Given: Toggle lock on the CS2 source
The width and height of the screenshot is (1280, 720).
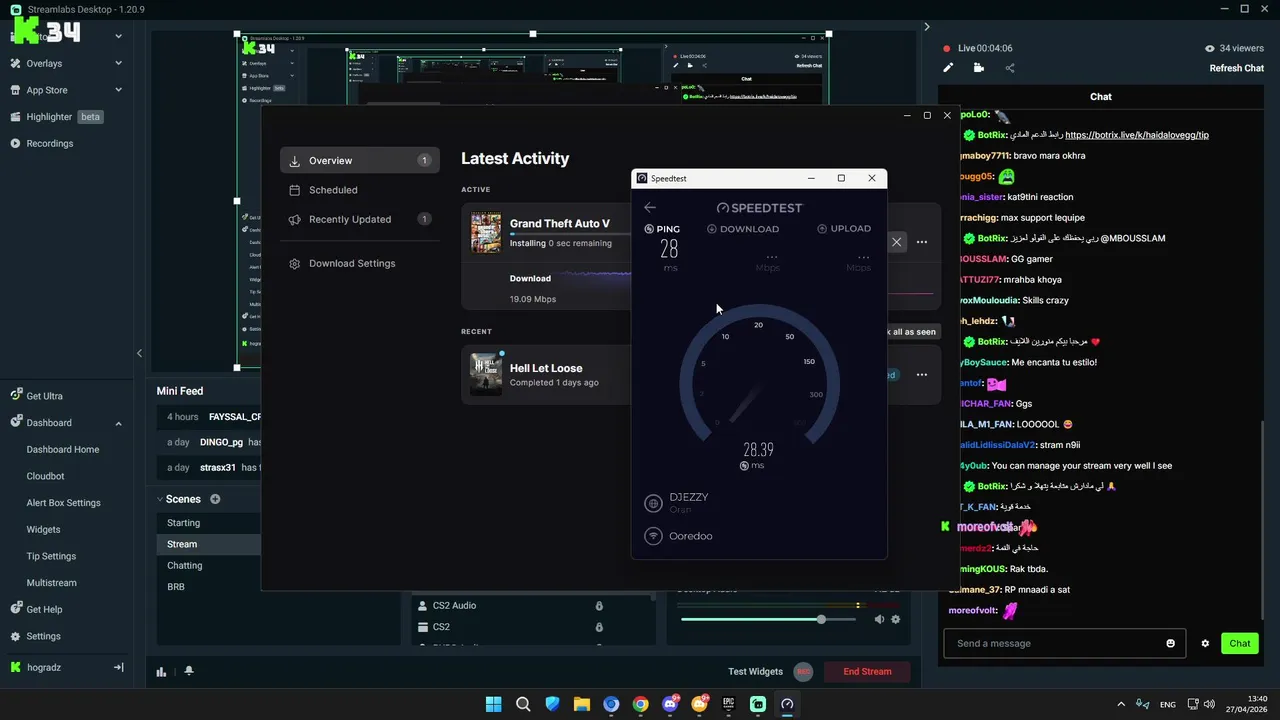Looking at the screenshot, I should point(599,627).
